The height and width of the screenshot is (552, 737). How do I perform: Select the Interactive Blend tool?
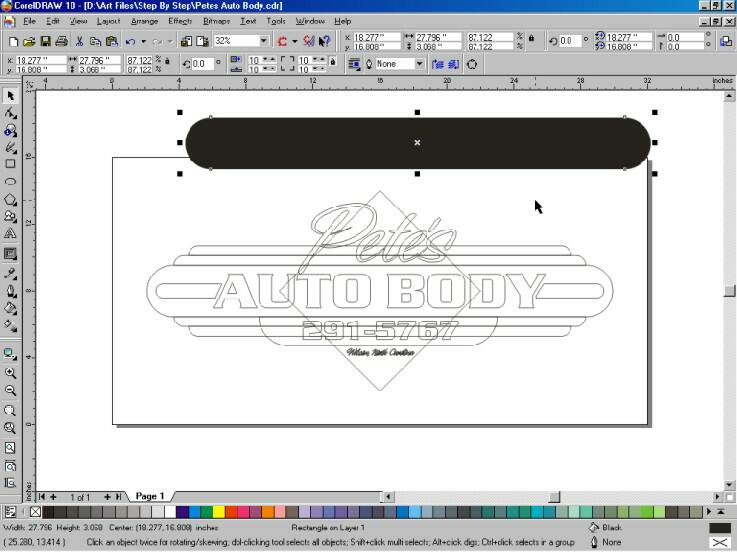[x=10, y=254]
